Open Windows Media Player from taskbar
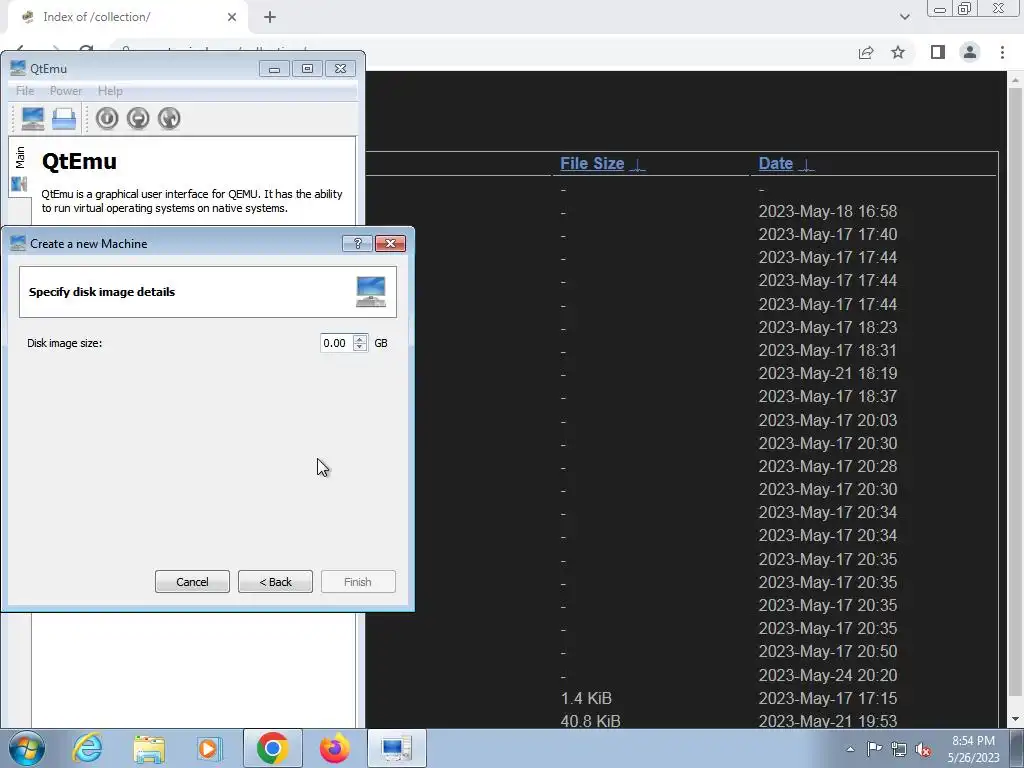 (209, 748)
